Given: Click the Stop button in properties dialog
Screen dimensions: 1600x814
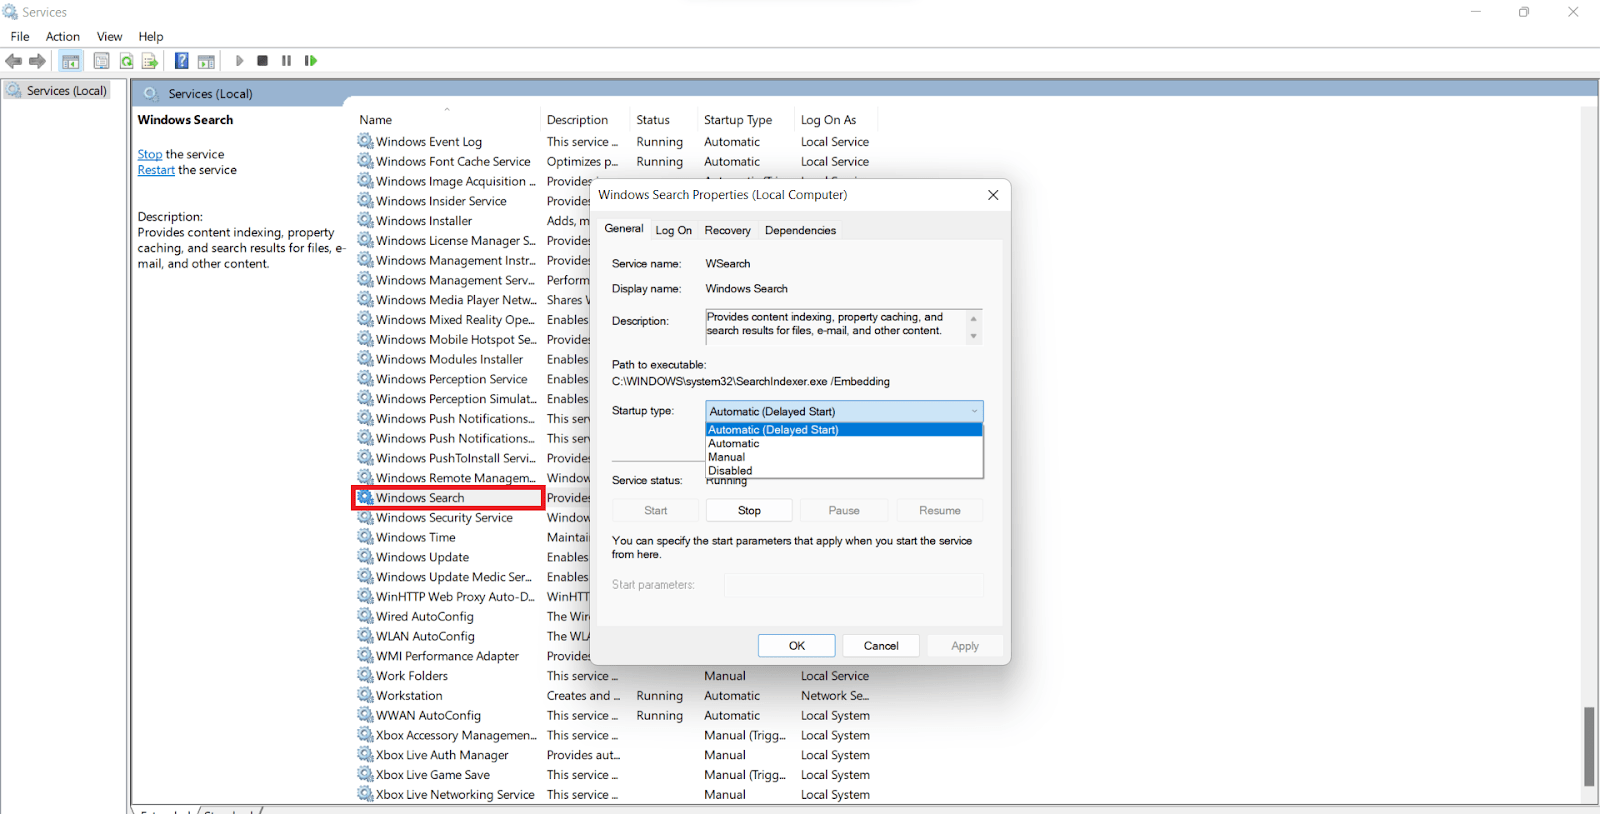Looking at the screenshot, I should [x=749, y=510].
